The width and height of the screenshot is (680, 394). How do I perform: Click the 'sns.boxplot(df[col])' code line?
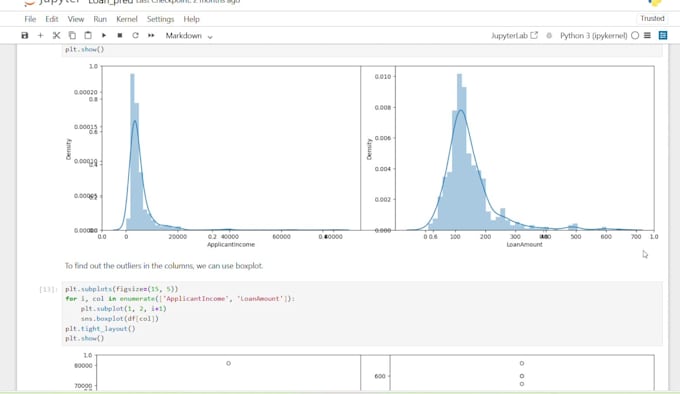[120, 319]
